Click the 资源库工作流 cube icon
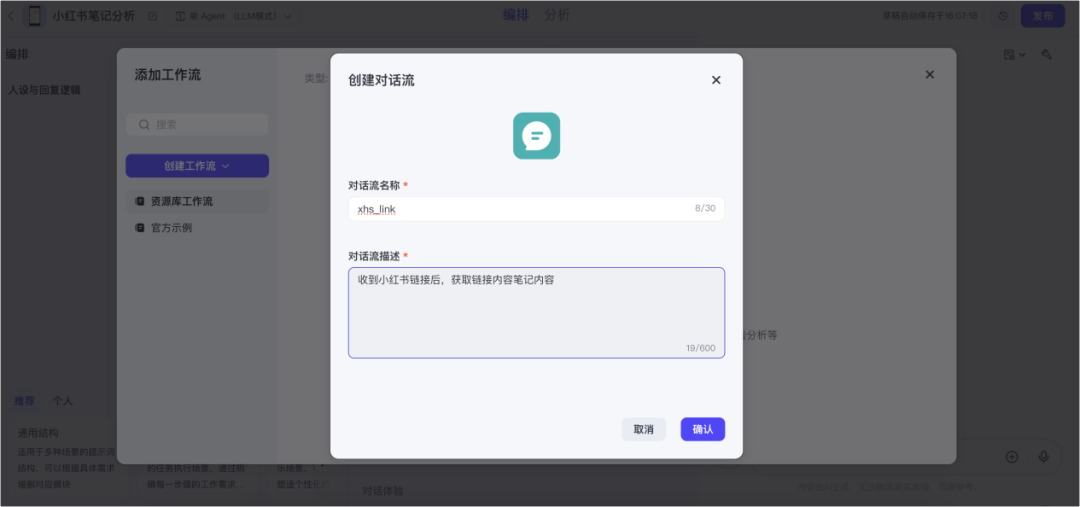 140,202
